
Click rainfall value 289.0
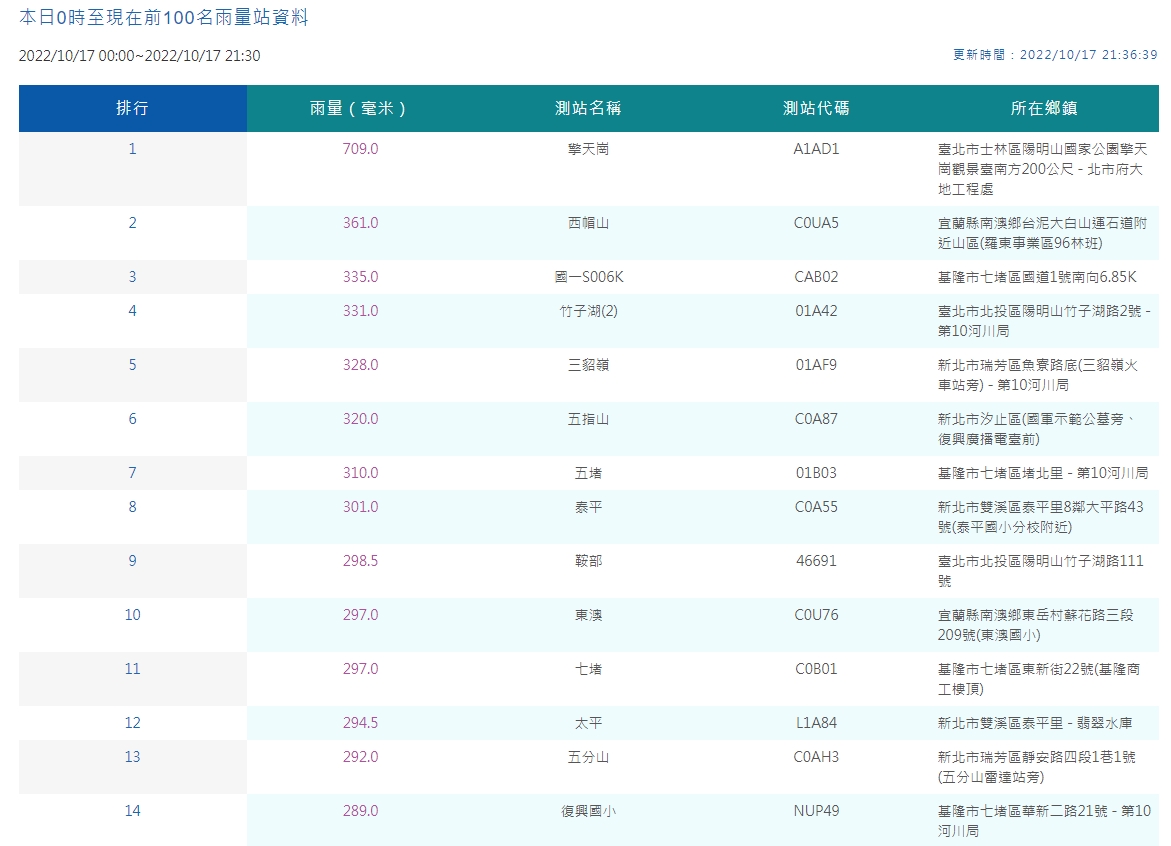pos(361,811)
